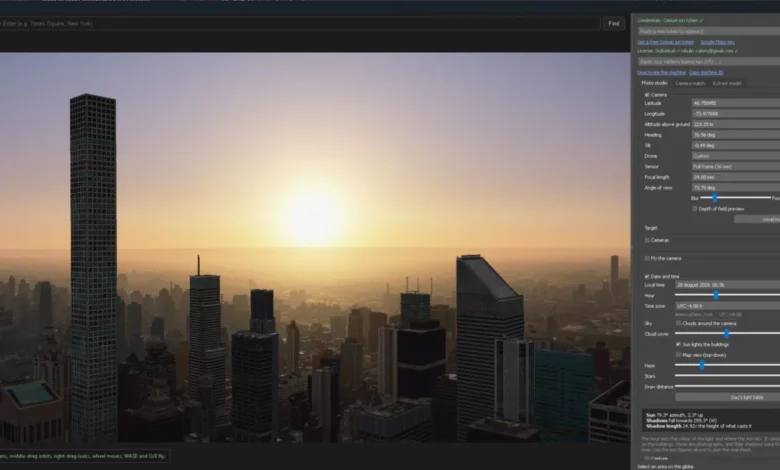Toggle the Camera section checkbox
780x470 pixels.
click(x=647, y=94)
